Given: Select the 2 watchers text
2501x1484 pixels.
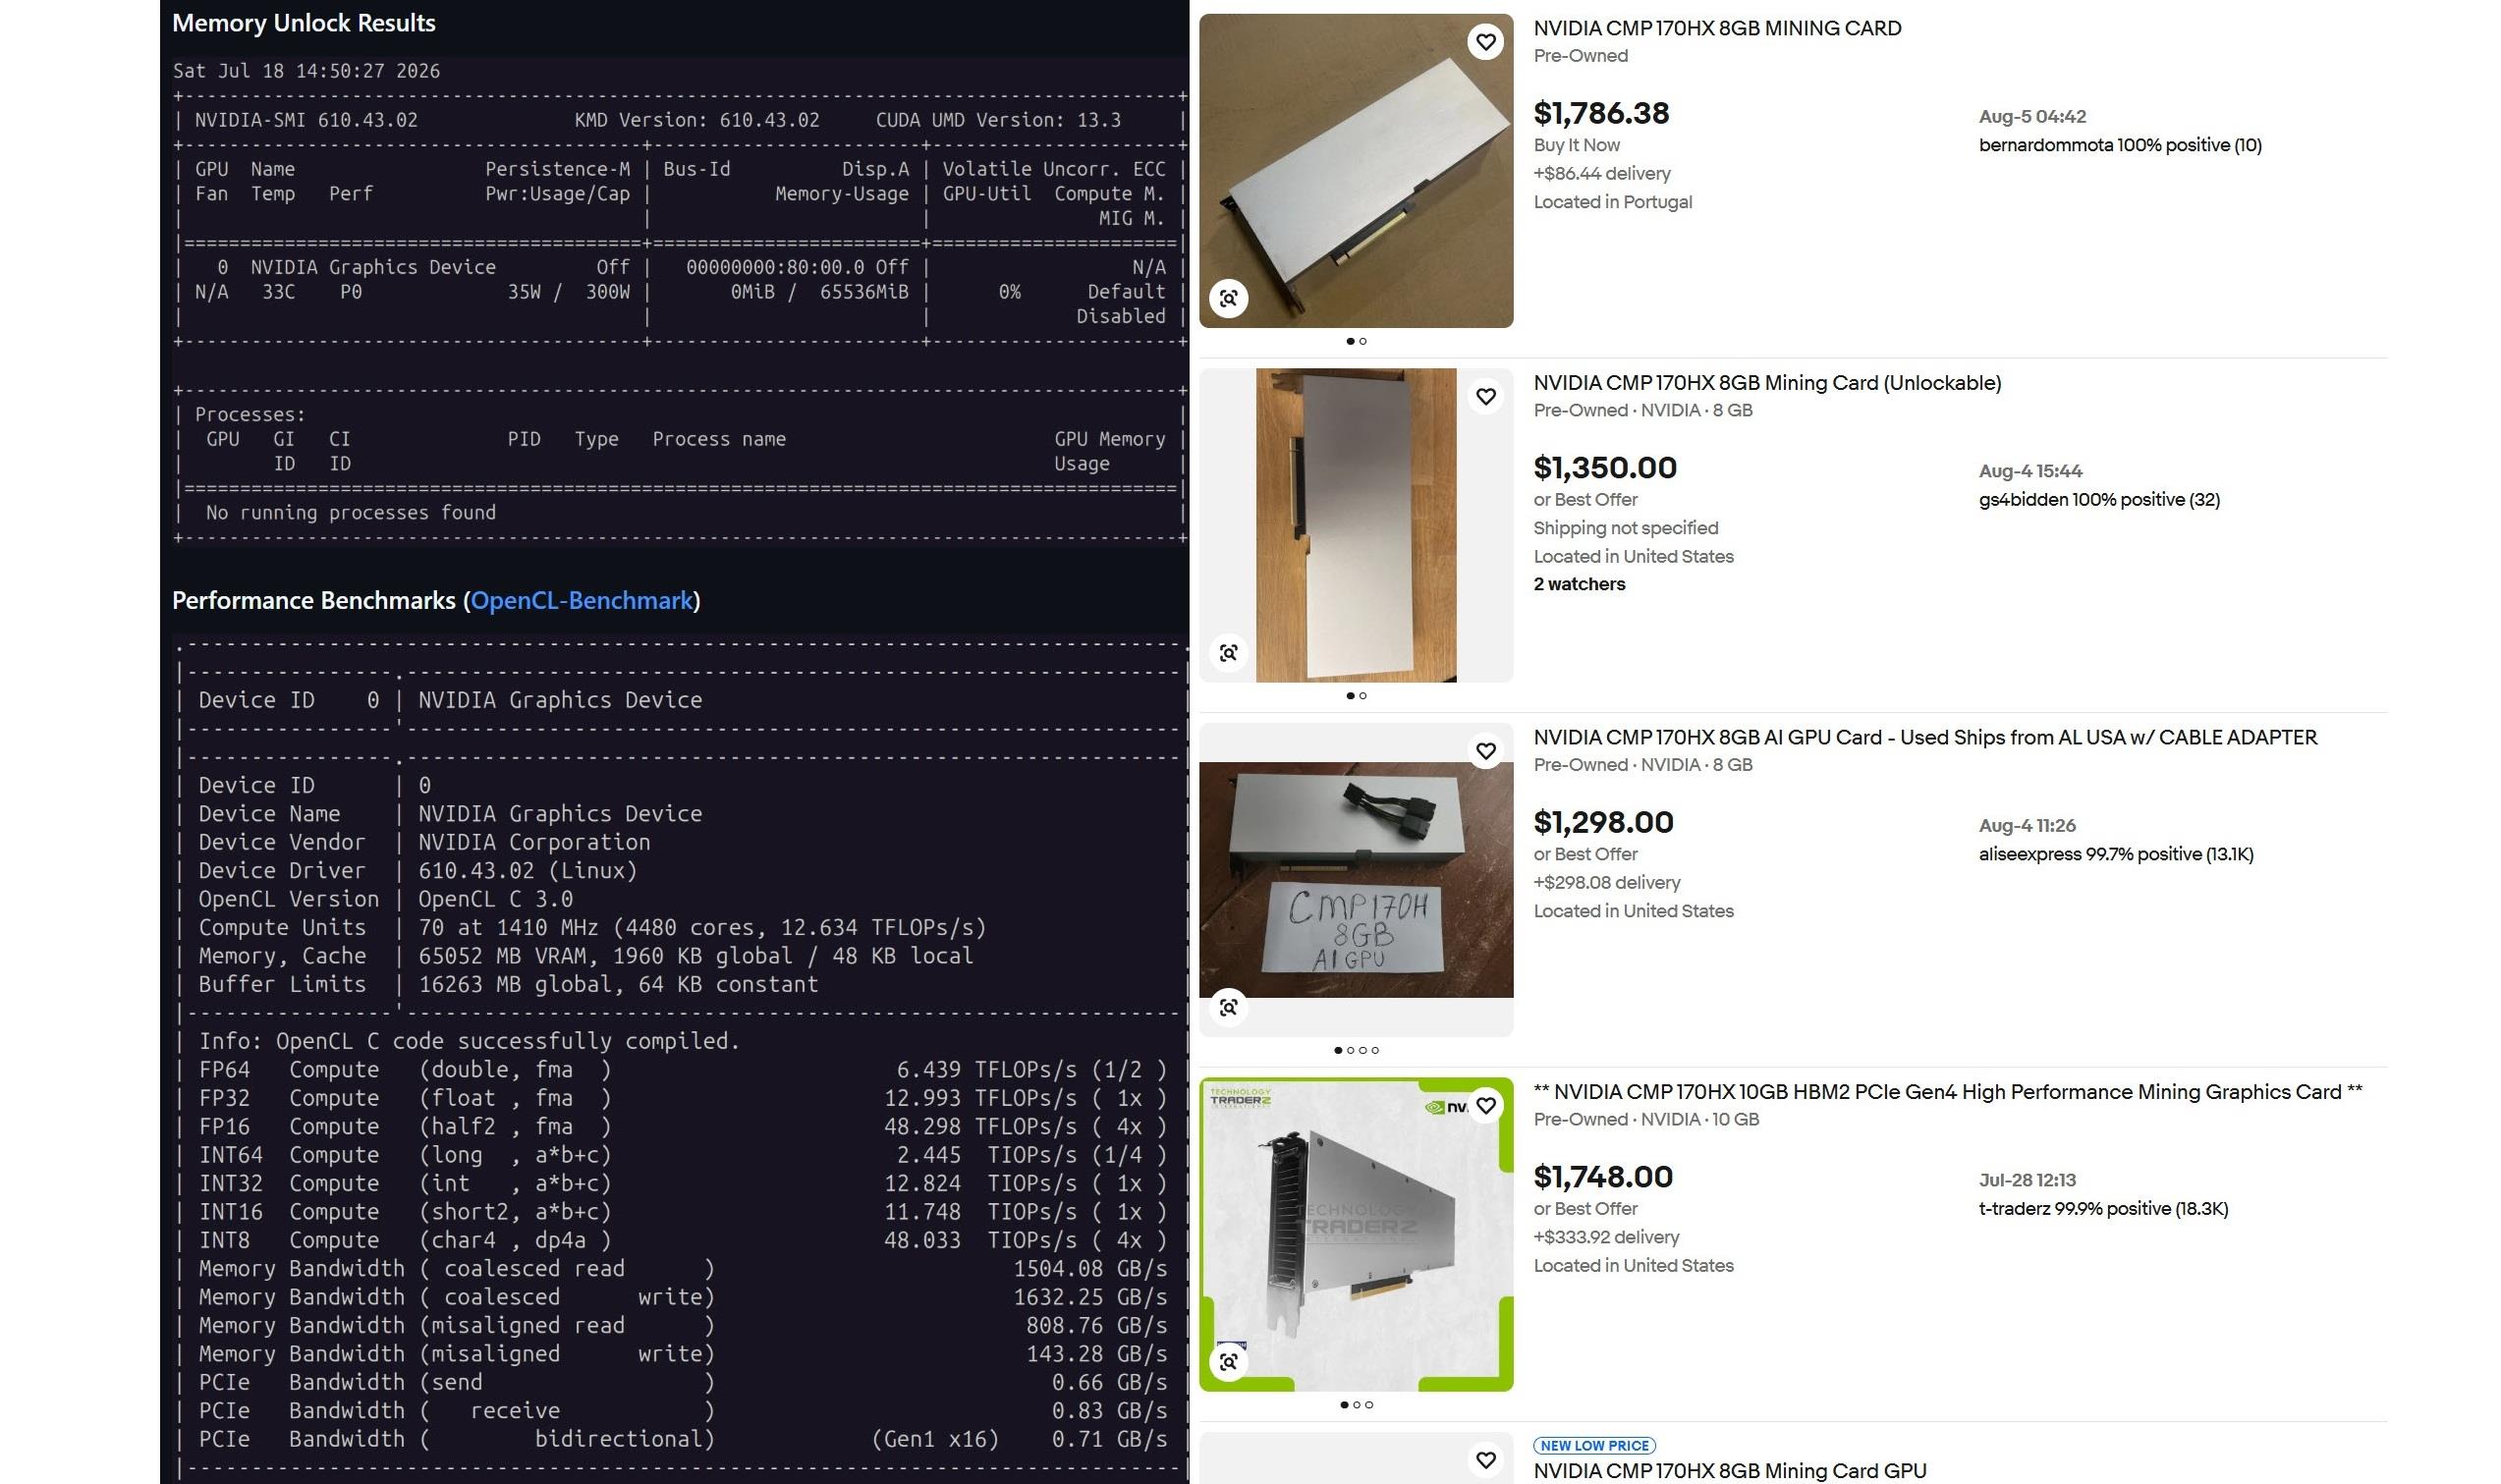Looking at the screenshot, I should click(x=1579, y=584).
